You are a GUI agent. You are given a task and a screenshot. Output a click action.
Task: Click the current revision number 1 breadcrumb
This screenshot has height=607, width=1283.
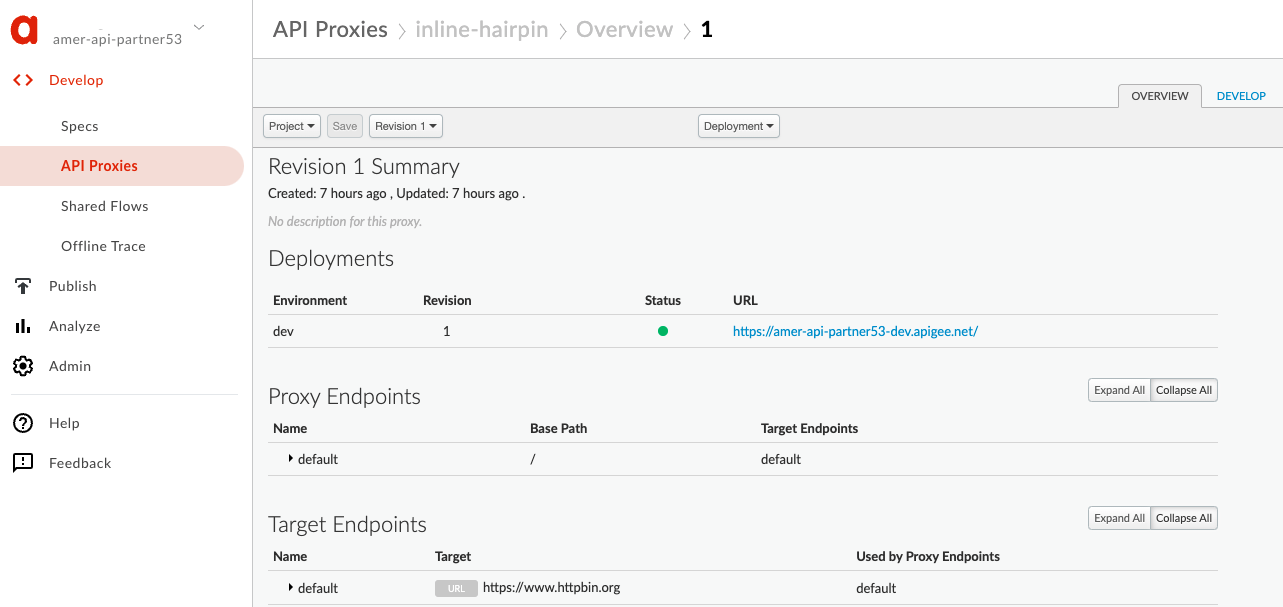[707, 29]
